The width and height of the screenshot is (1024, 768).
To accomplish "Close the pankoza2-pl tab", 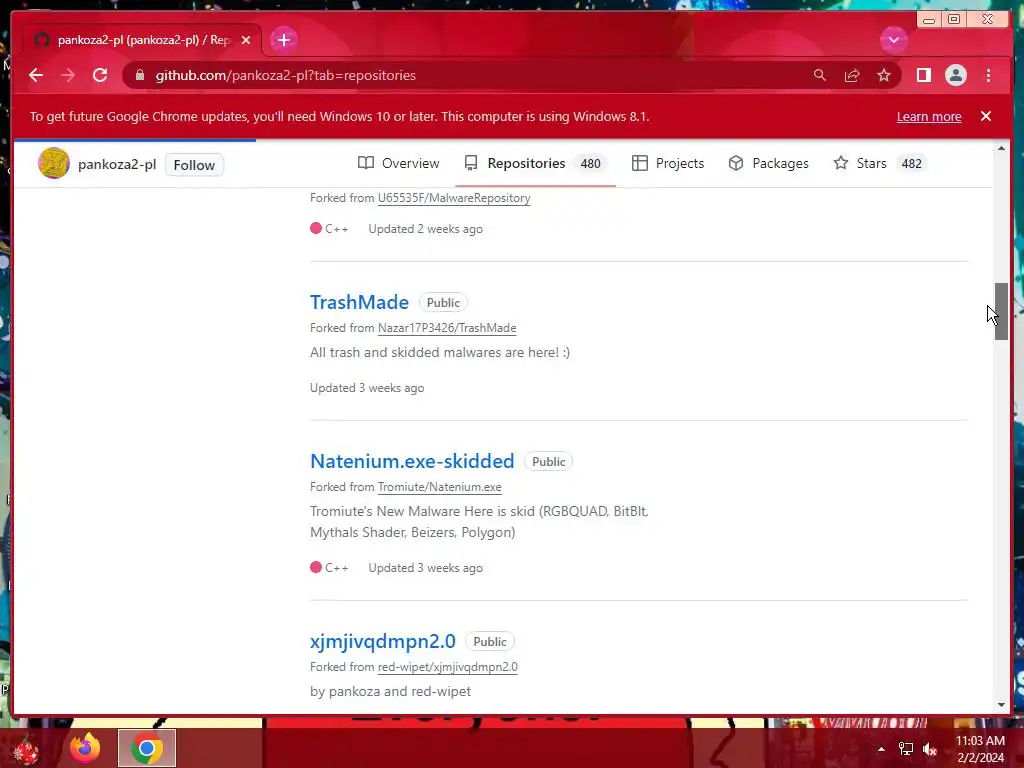I will [246, 40].
